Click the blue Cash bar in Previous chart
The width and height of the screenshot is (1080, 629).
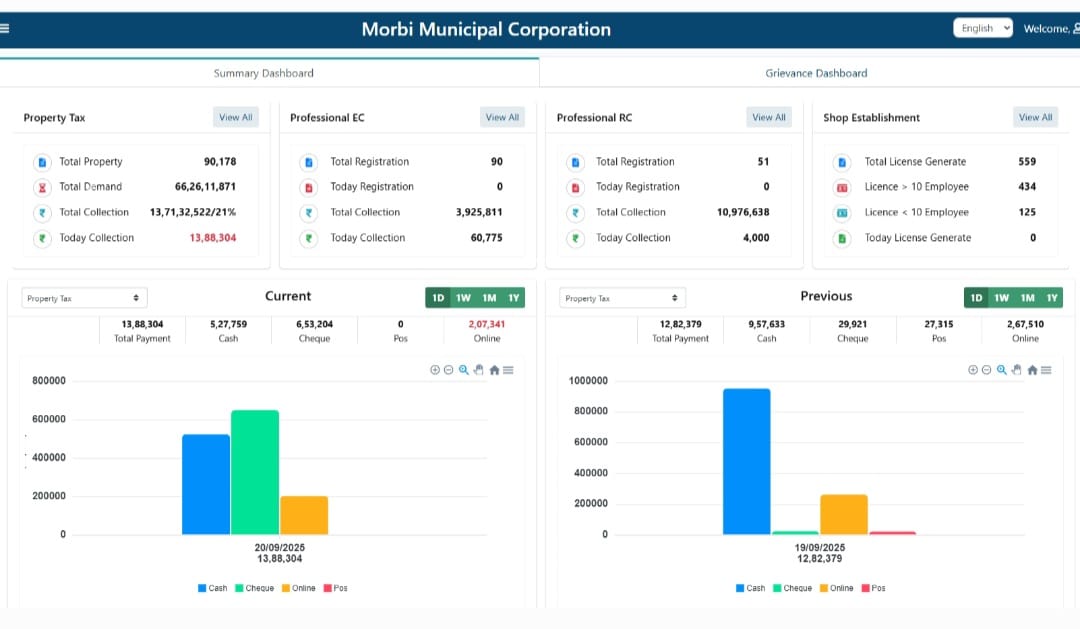click(x=747, y=462)
